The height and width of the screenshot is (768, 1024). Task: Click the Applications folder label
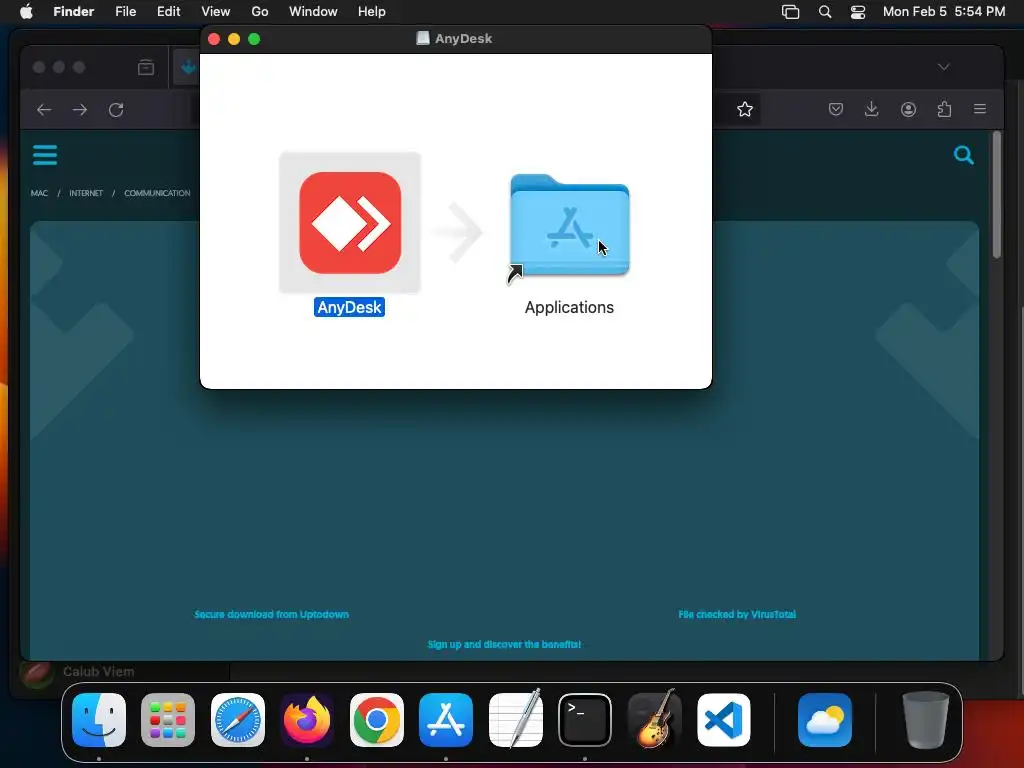click(x=569, y=307)
